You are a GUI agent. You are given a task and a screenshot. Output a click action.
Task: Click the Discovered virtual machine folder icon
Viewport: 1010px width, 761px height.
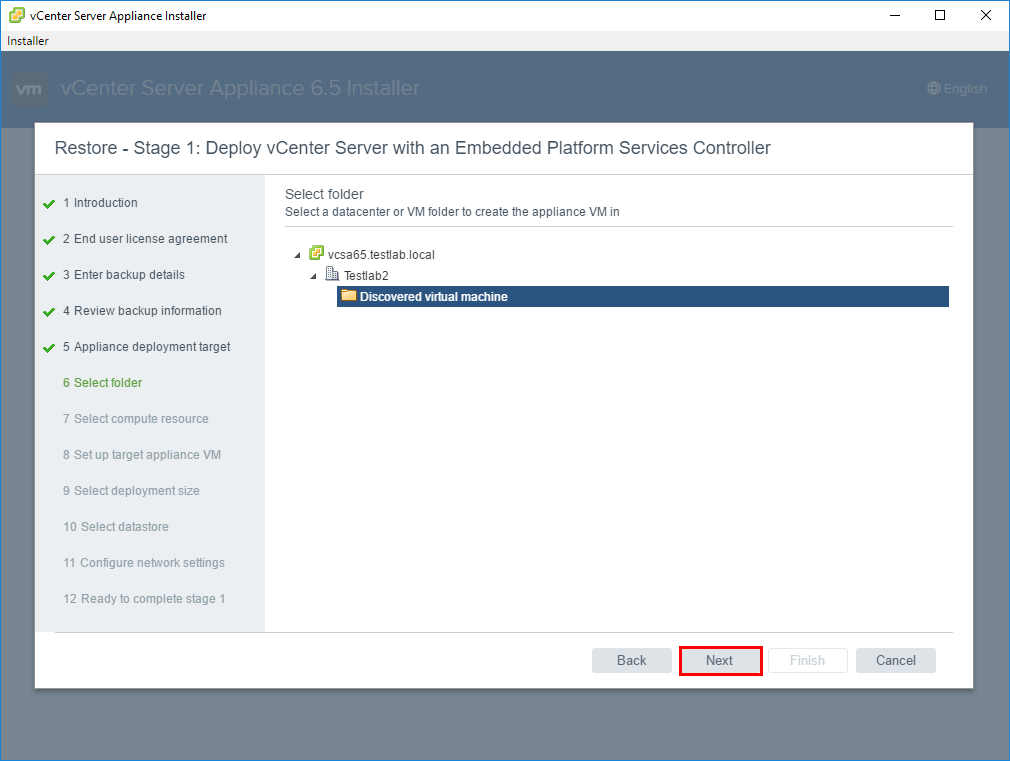tap(348, 296)
